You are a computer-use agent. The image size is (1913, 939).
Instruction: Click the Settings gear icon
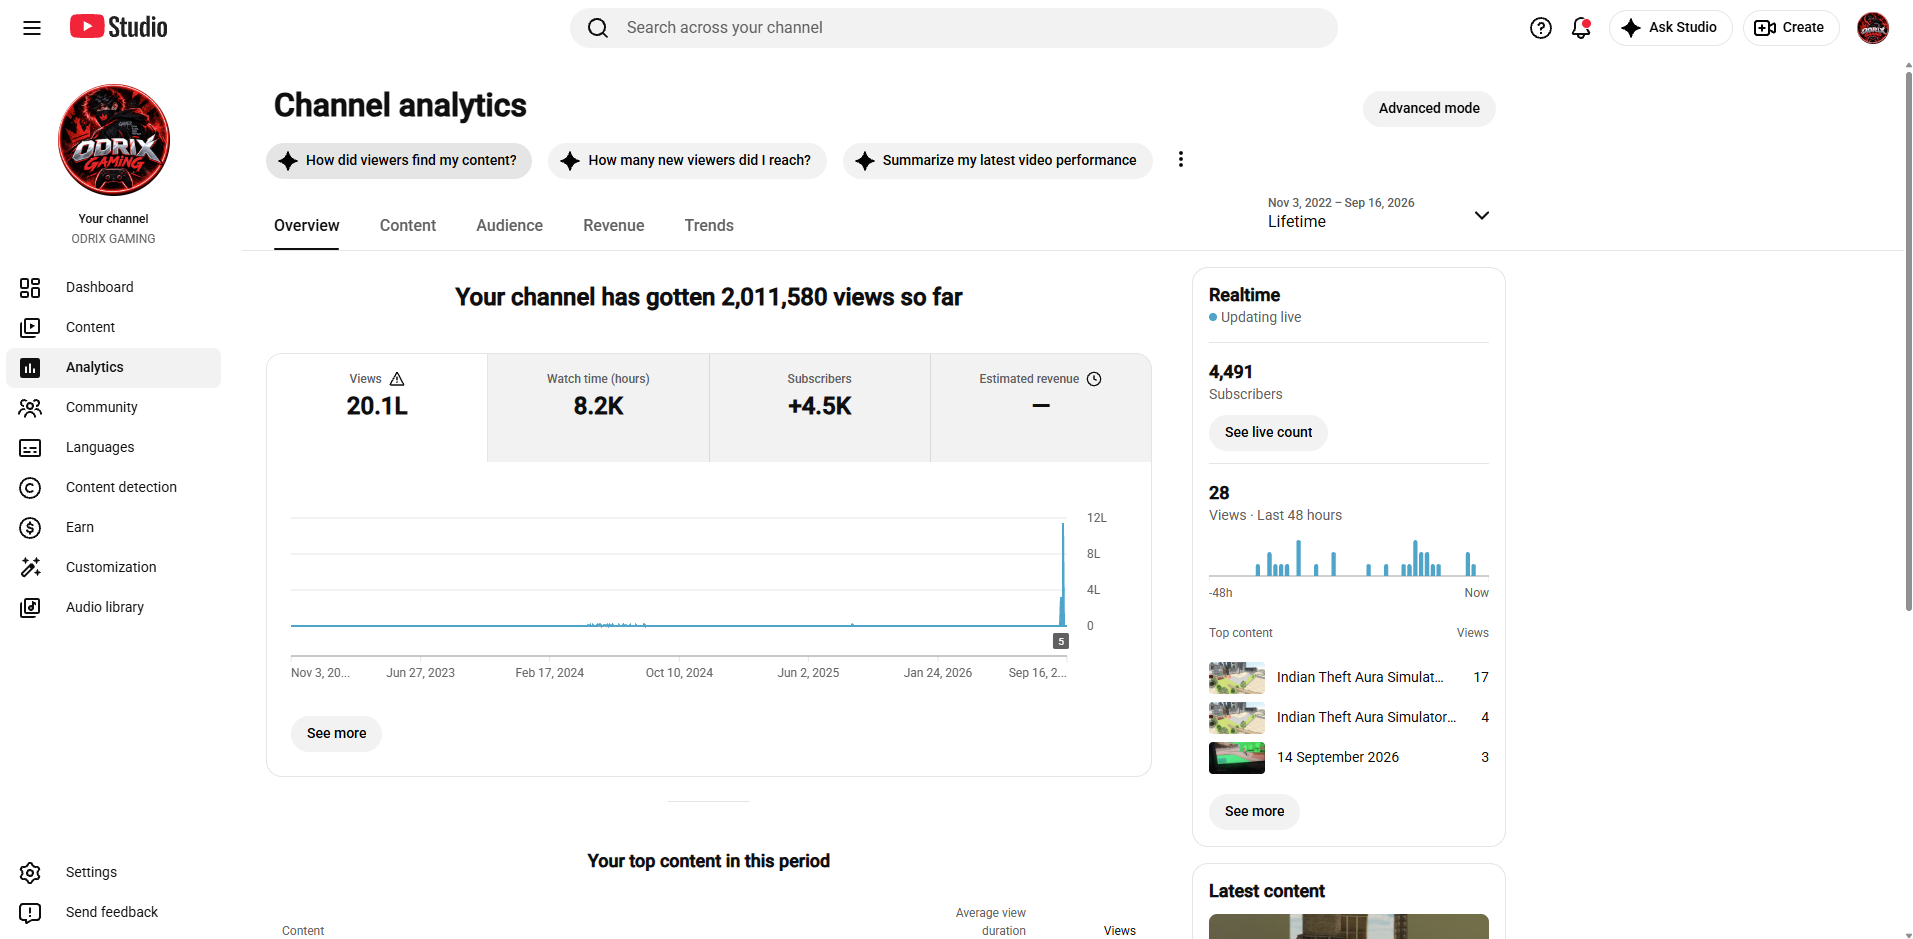tap(30, 873)
